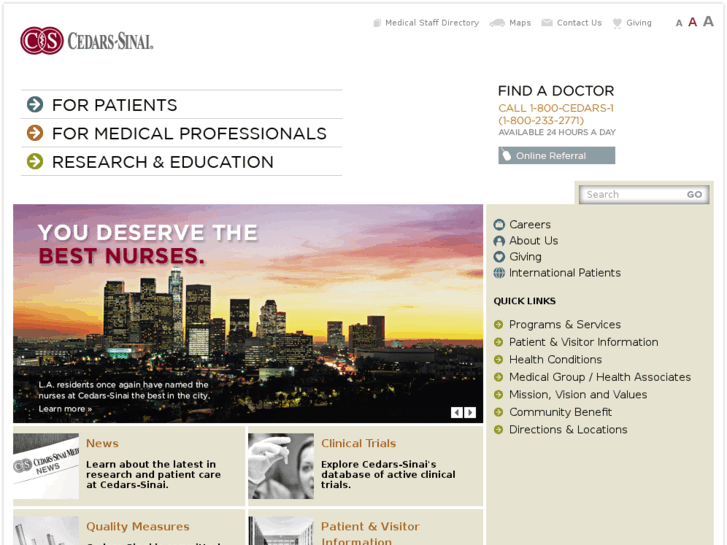Show the next slideshow banner
This screenshot has width=727, height=545.
point(470,412)
